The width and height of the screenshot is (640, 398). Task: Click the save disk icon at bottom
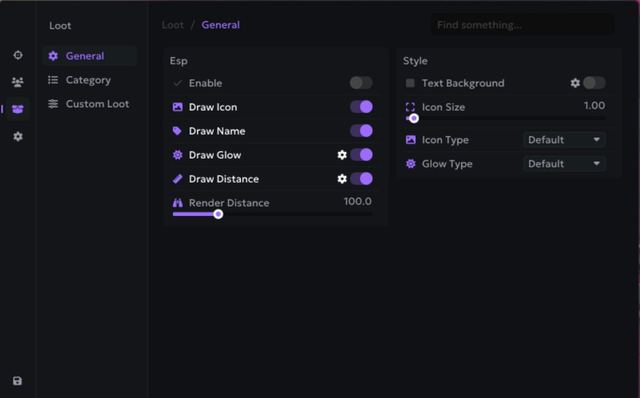(x=17, y=381)
